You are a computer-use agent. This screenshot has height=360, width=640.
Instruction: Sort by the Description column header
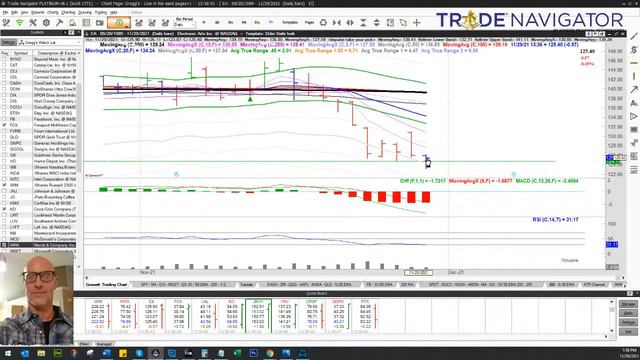[56, 53]
